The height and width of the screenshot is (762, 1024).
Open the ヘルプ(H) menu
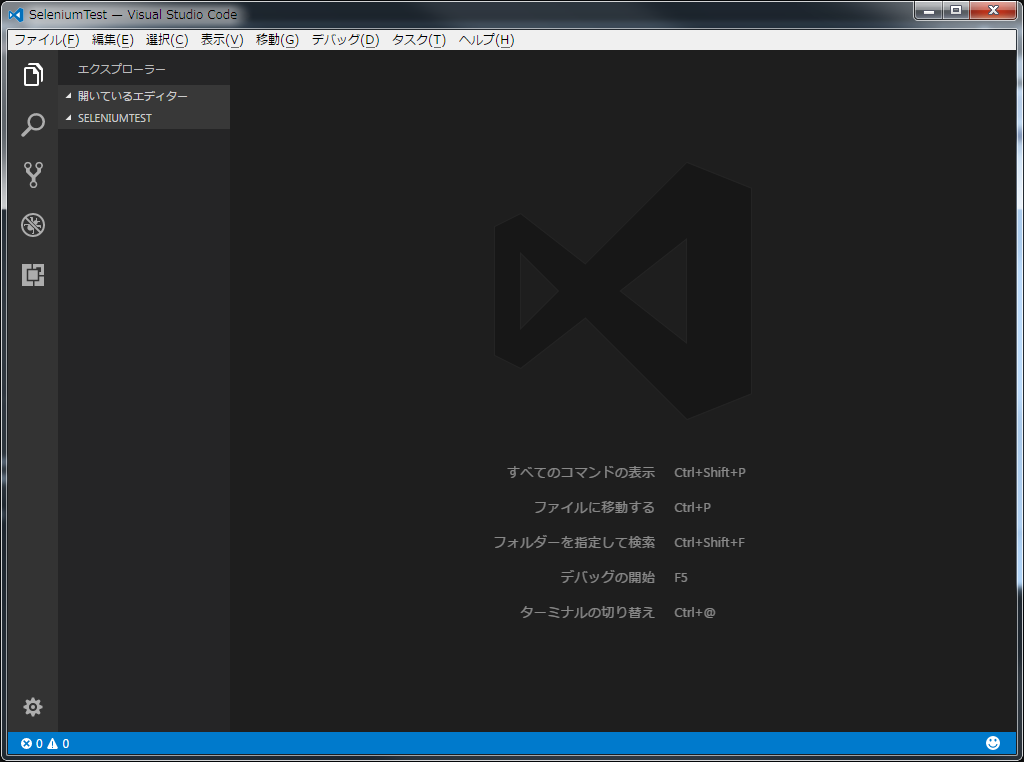pyautogui.click(x=487, y=40)
